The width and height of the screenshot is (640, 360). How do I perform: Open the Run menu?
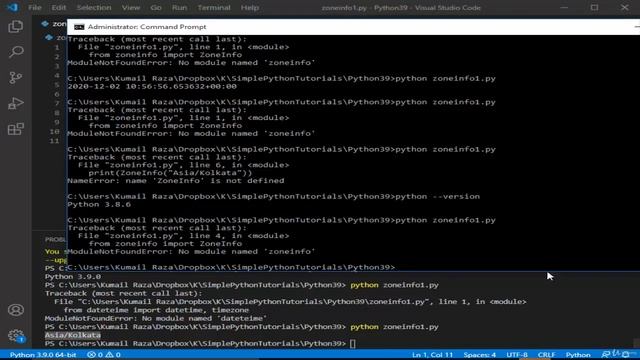pos(179,8)
